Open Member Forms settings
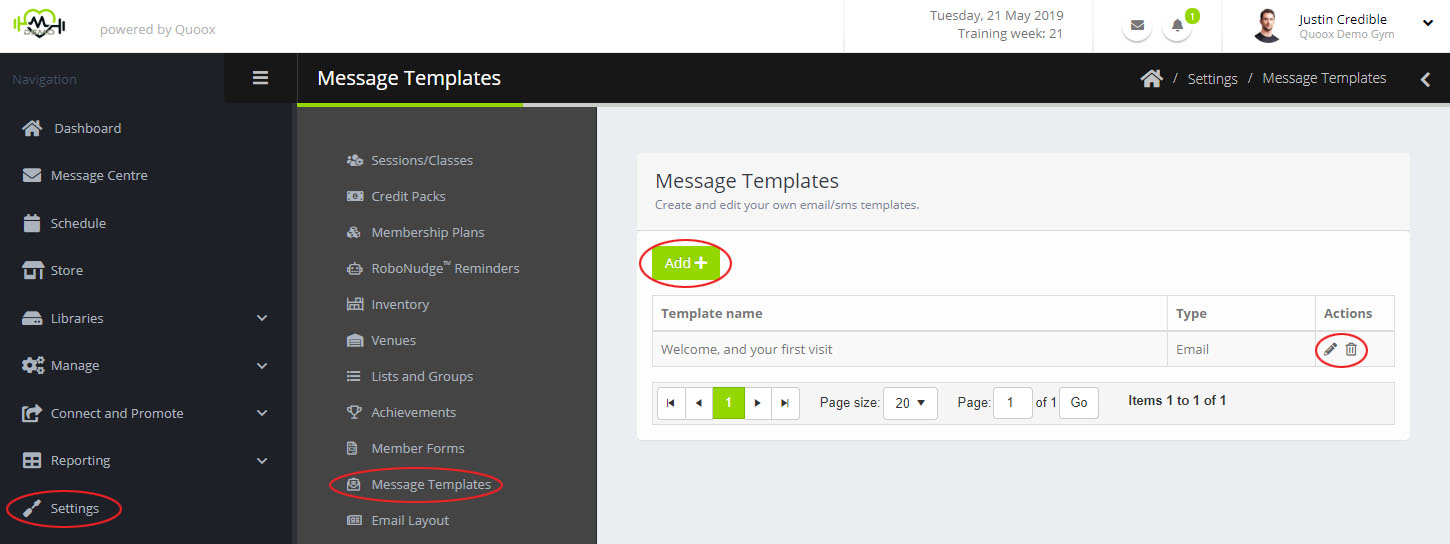The width and height of the screenshot is (1450, 544). pos(418,448)
